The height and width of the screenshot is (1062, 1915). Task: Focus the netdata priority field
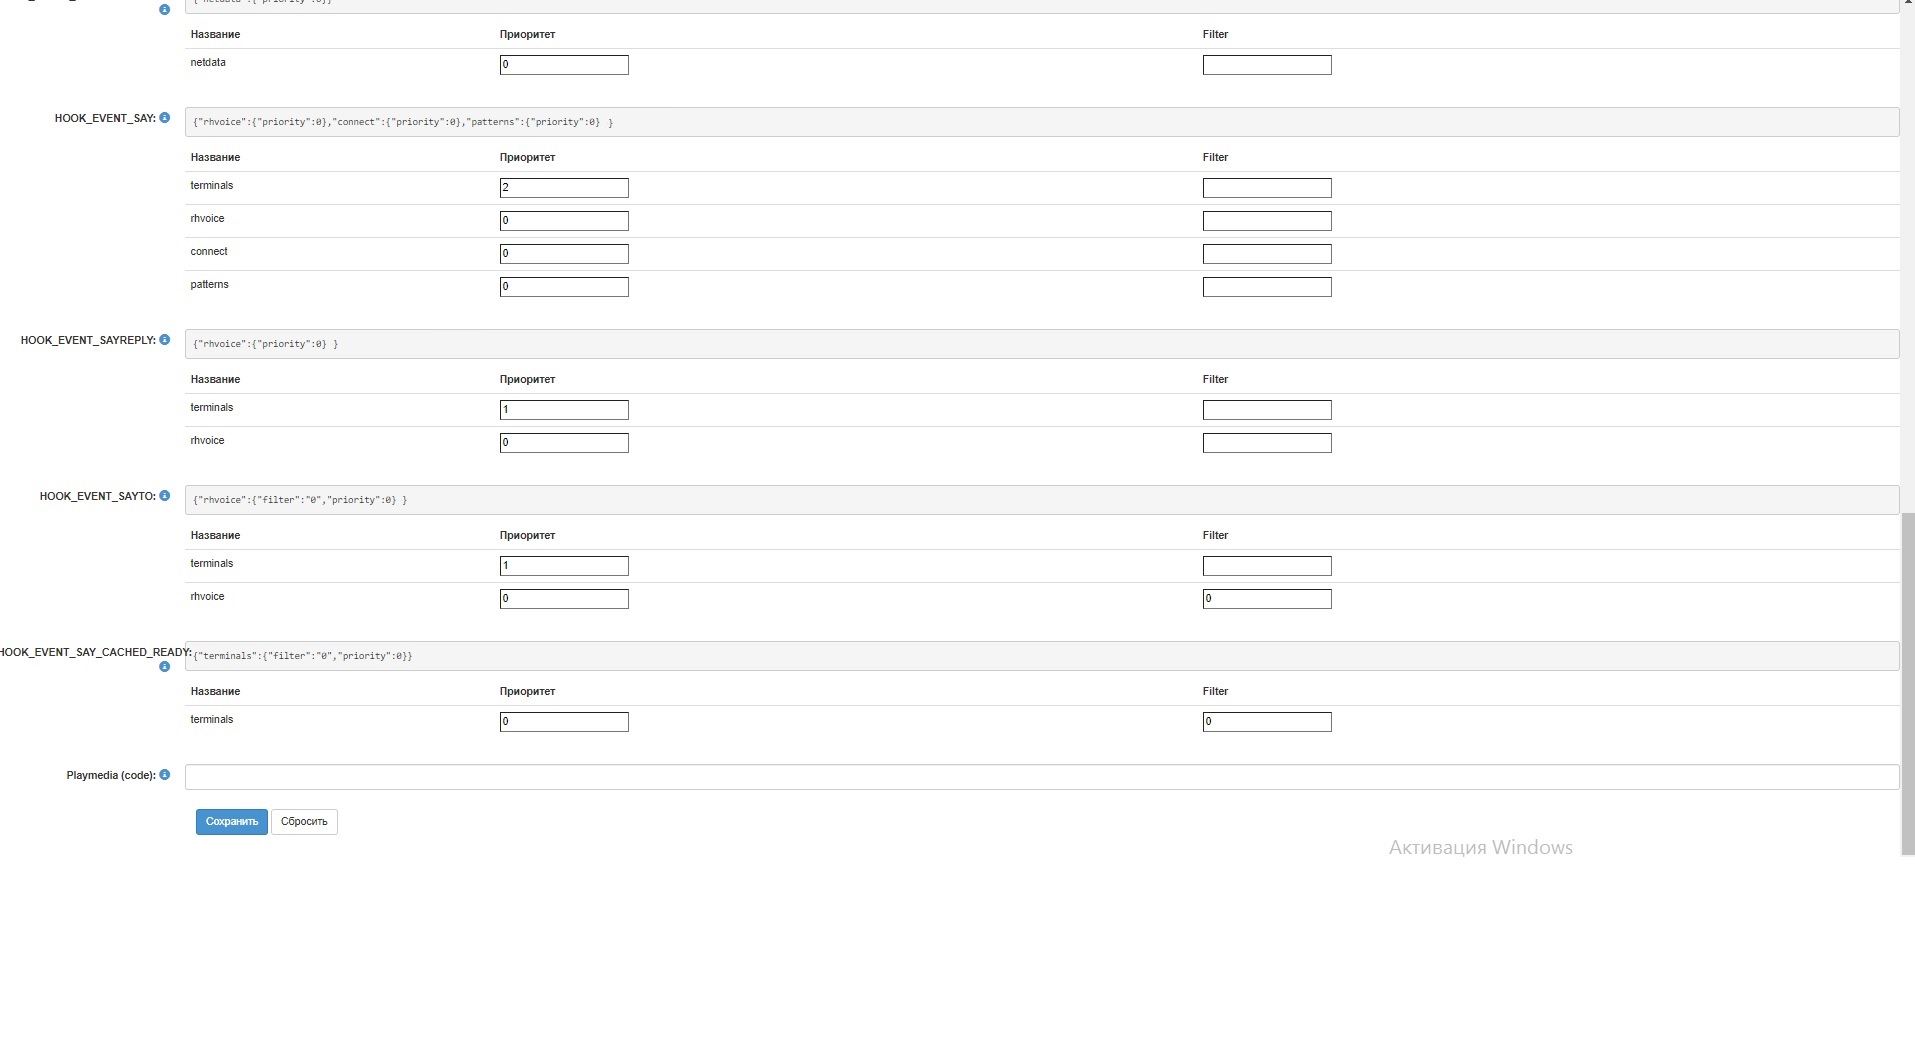click(564, 65)
